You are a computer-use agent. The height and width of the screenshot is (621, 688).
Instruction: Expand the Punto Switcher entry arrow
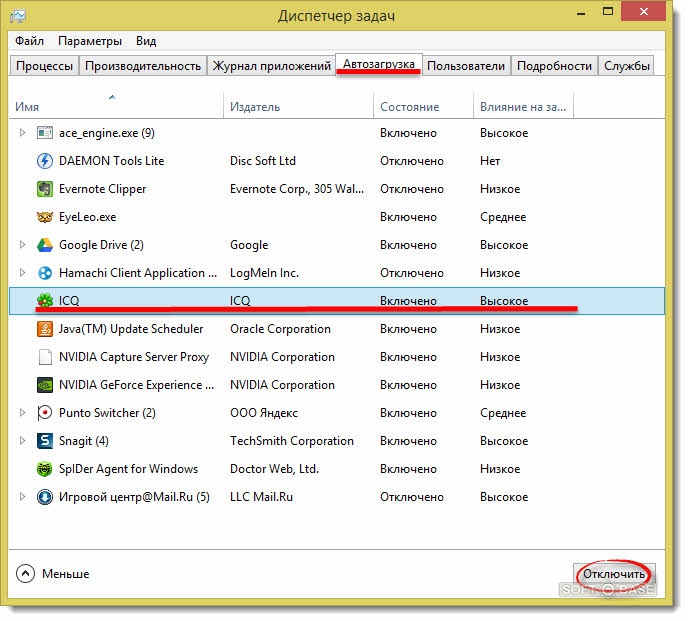[23, 413]
